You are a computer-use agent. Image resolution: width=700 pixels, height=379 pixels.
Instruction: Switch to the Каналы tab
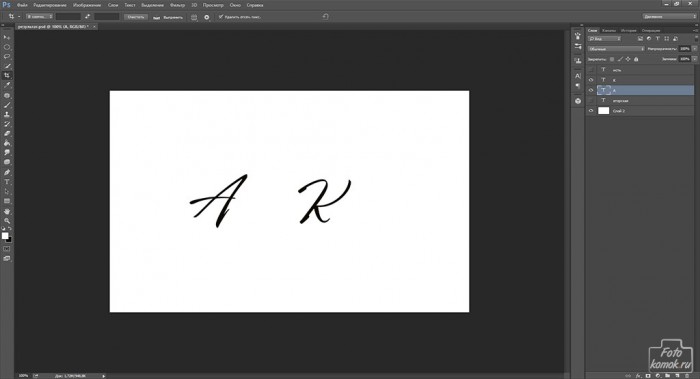click(x=609, y=30)
